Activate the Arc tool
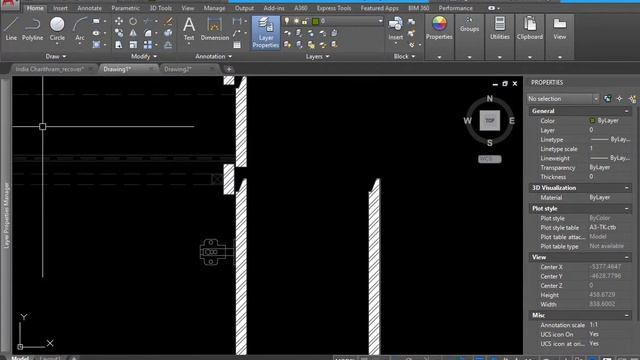The width and height of the screenshot is (640, 360). 80,29
